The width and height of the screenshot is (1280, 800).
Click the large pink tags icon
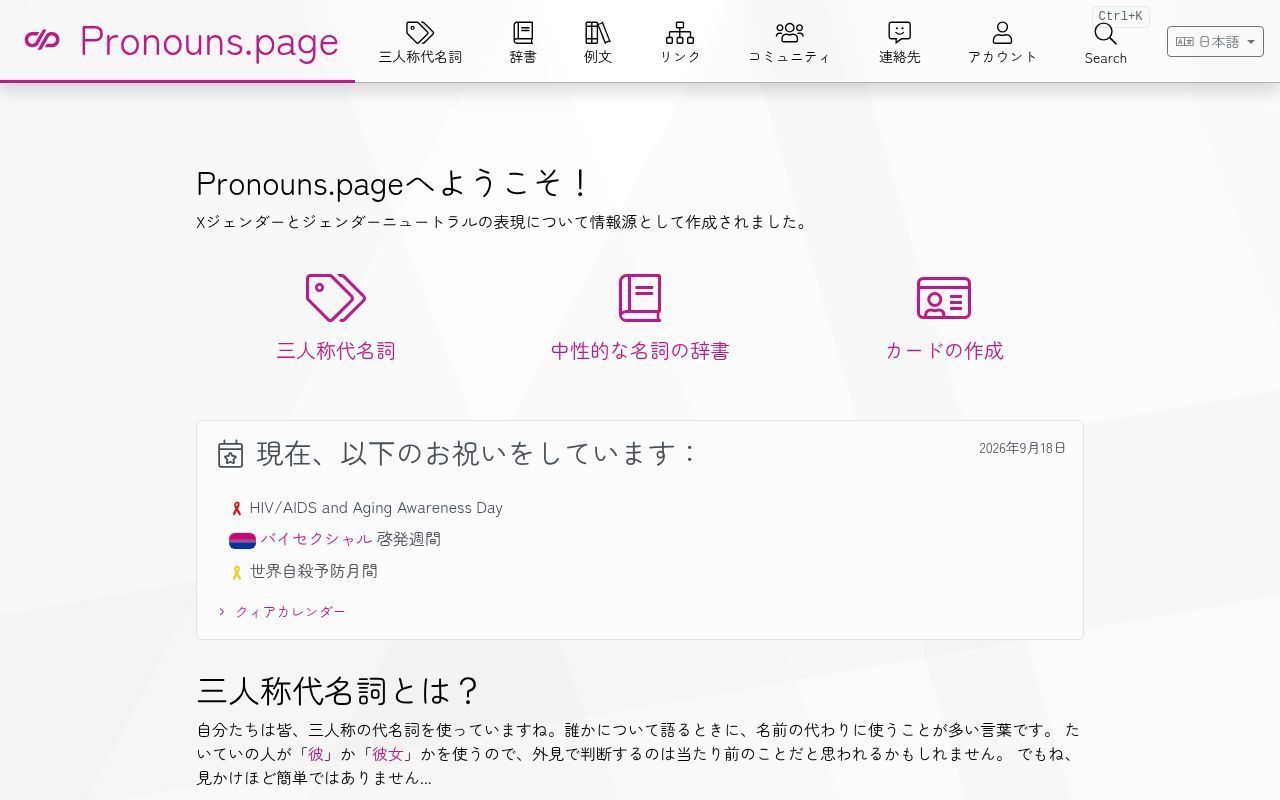click(336, 298)
